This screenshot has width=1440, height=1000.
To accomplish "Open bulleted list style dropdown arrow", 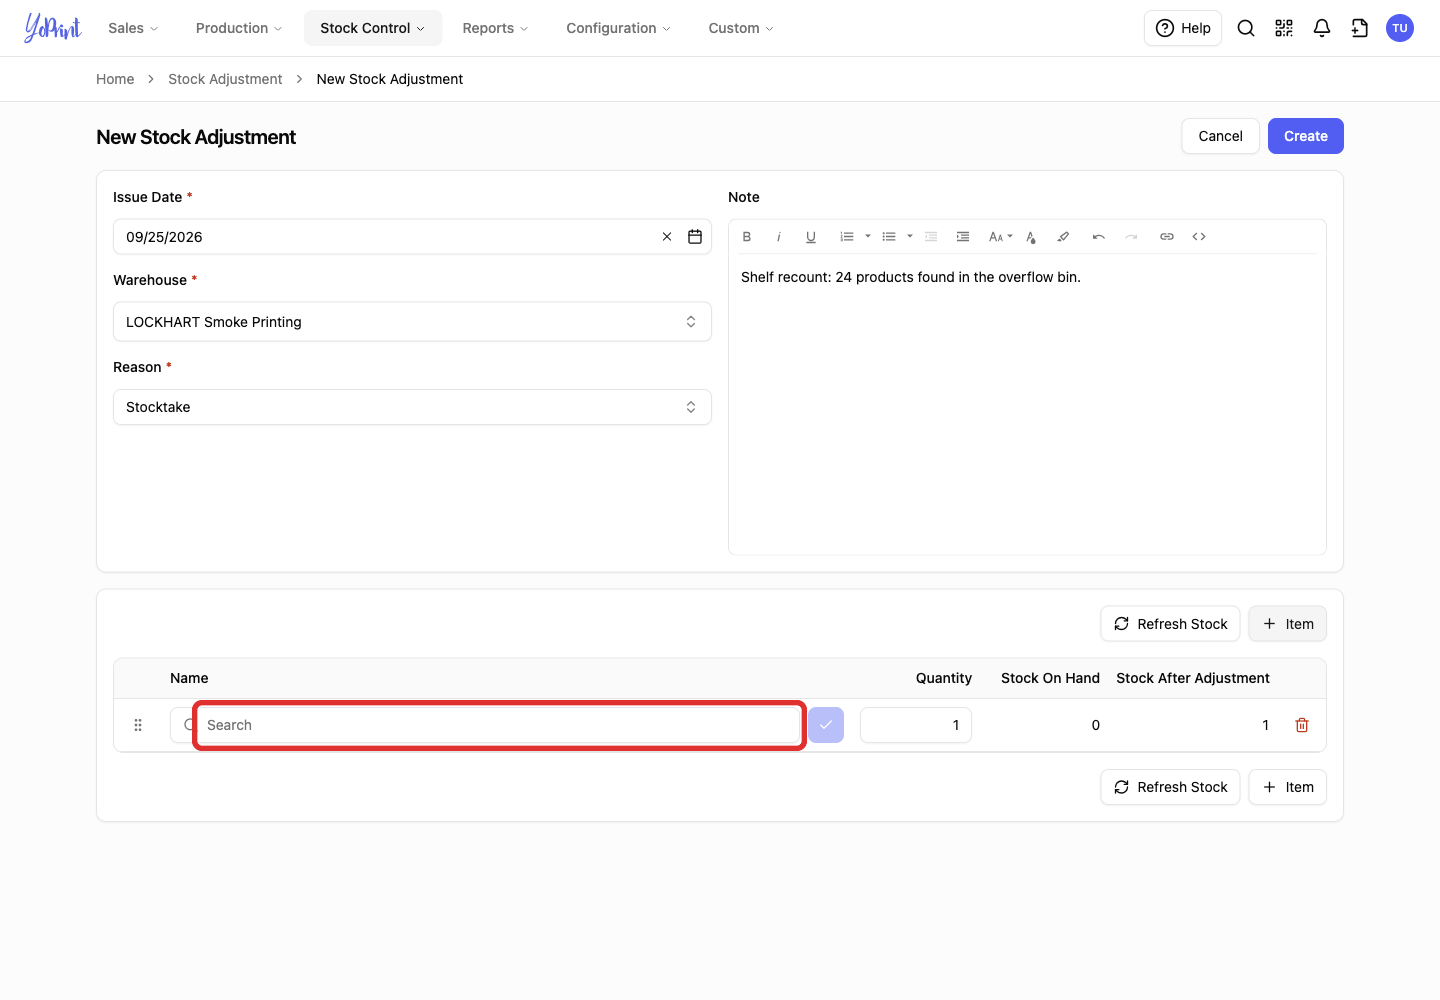I will (x=910, y=237).
